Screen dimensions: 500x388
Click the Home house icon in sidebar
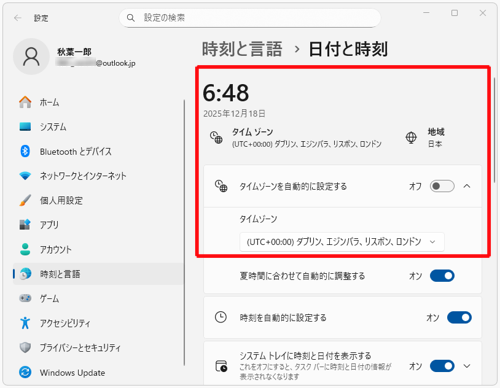[x=25, y=102]
